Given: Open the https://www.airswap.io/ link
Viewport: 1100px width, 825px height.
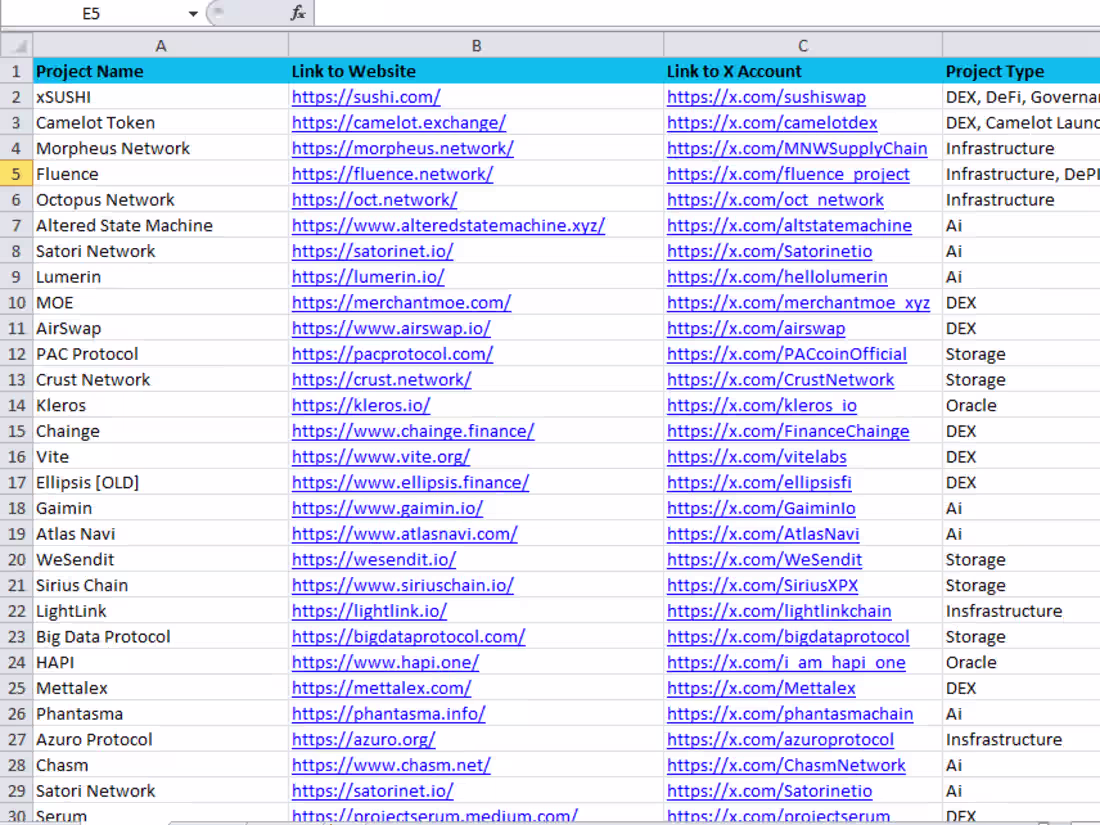Looking at the screenshot, I should point(391,328).
